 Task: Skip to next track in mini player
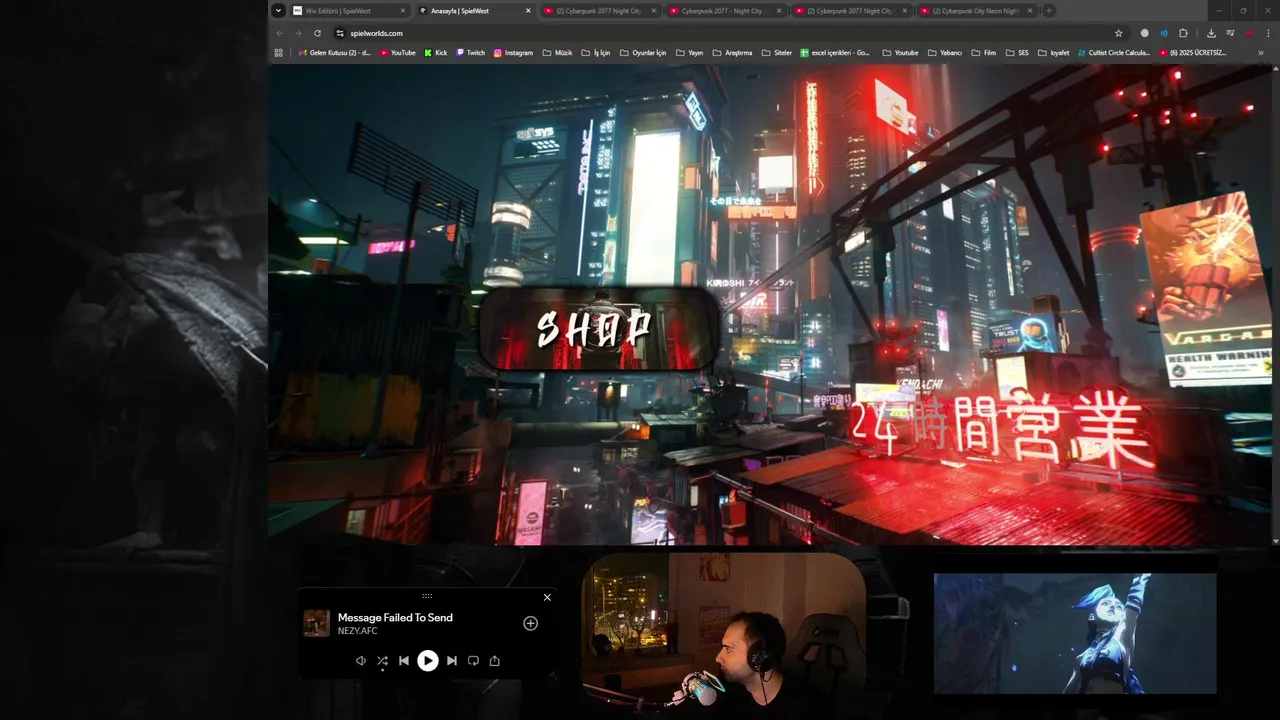click(x=451, y=660)
